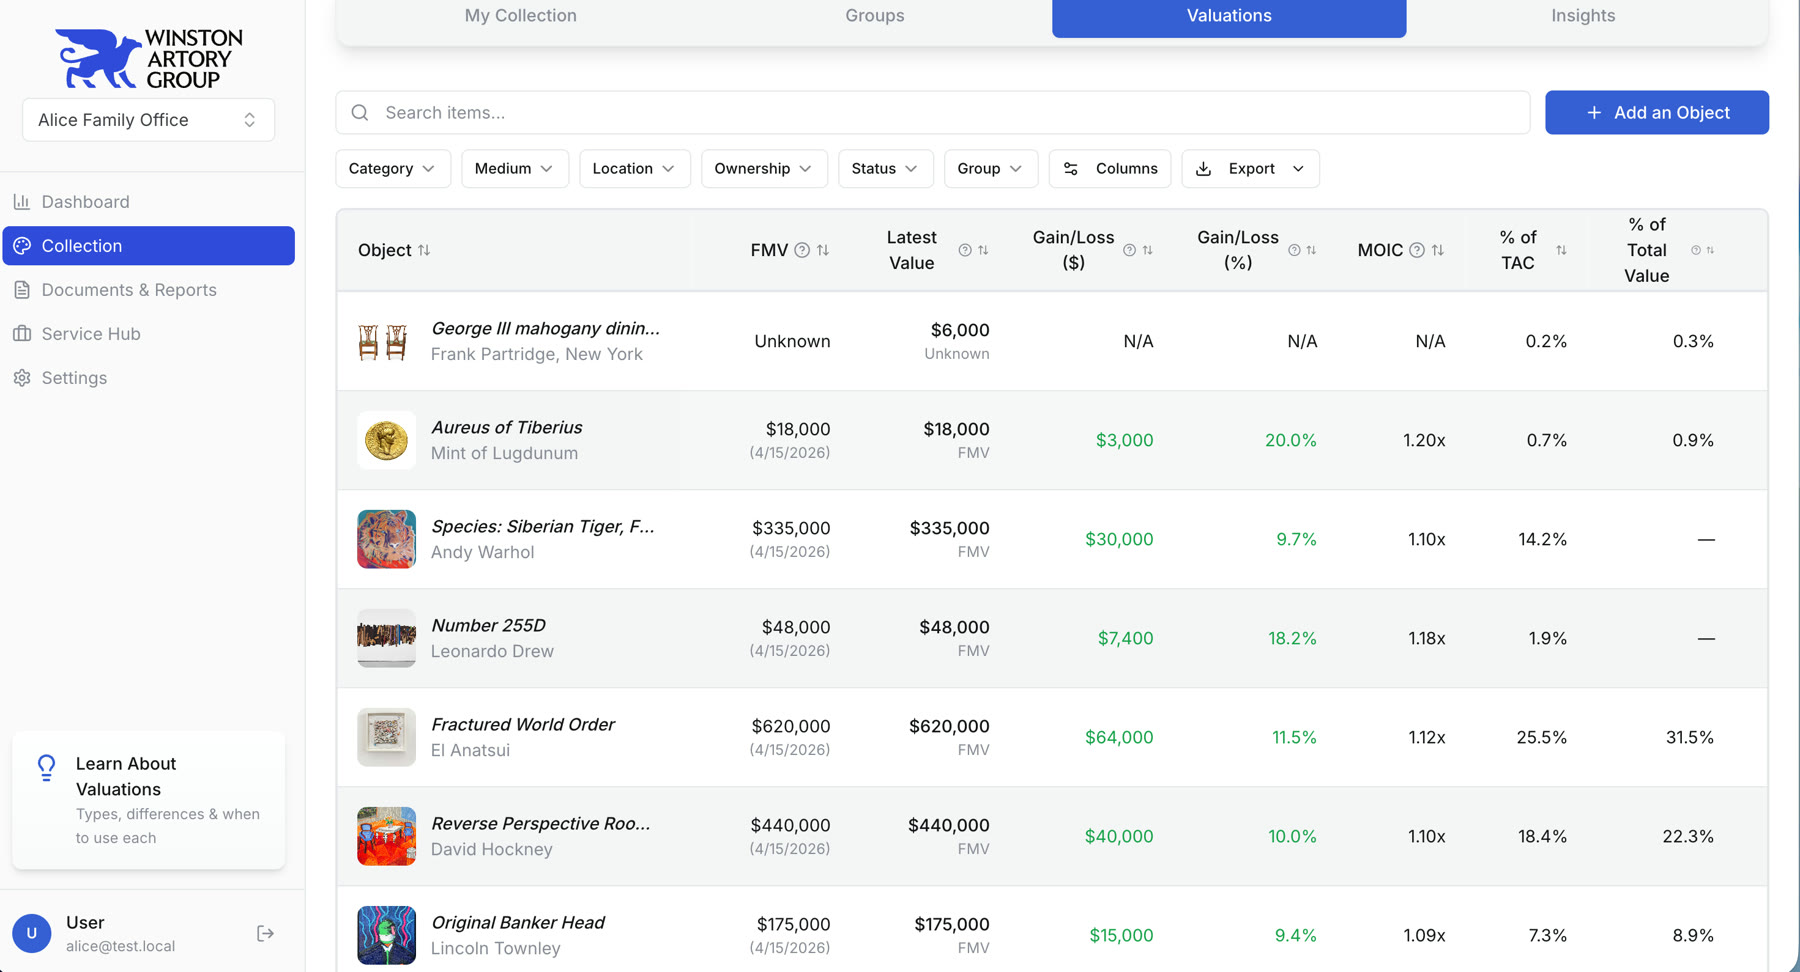Open the Insights tab
This screenshot has width=1800, height=972.
pyautogui.click(x=1583, y=16)
